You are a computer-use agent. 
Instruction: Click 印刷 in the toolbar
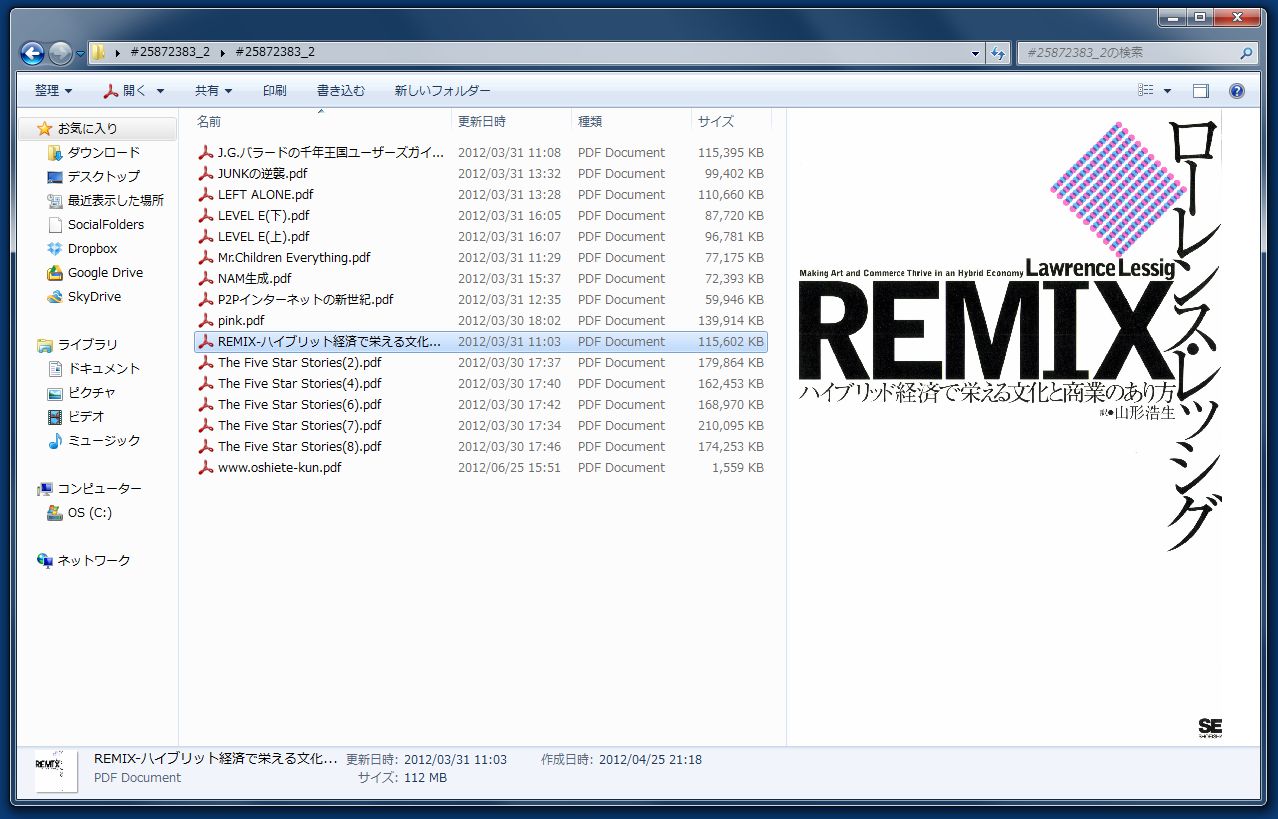tap(275, 90)
